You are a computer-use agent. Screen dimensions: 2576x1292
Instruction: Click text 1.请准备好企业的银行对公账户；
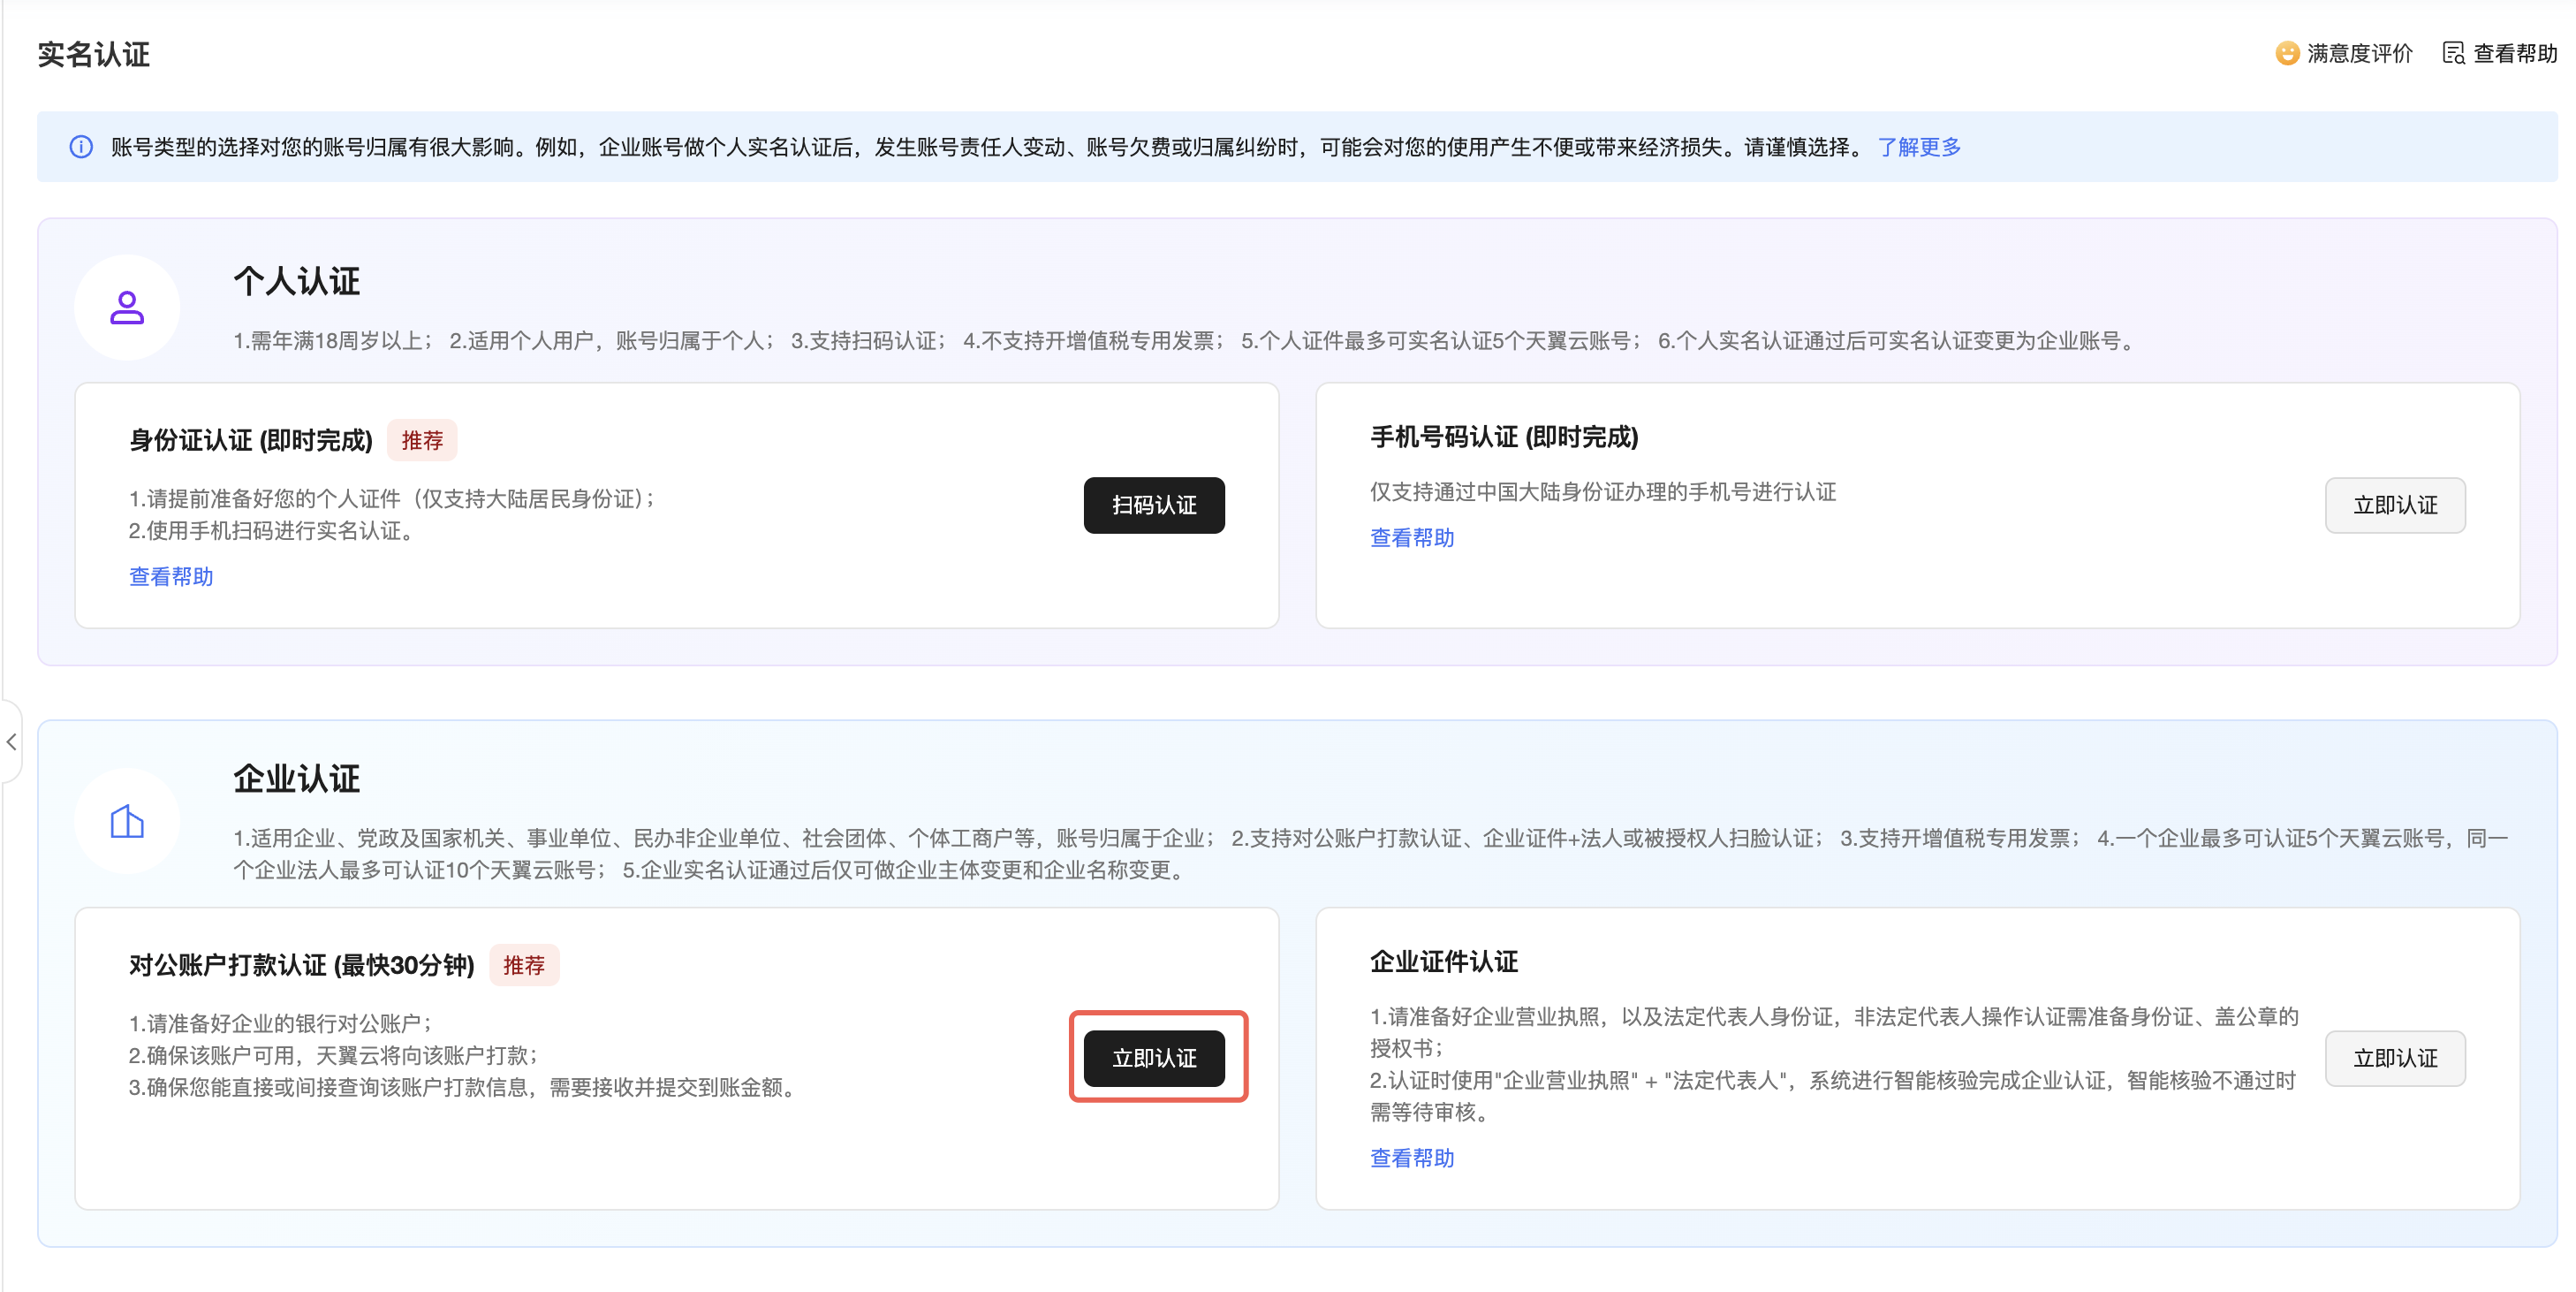point(281,1023)
